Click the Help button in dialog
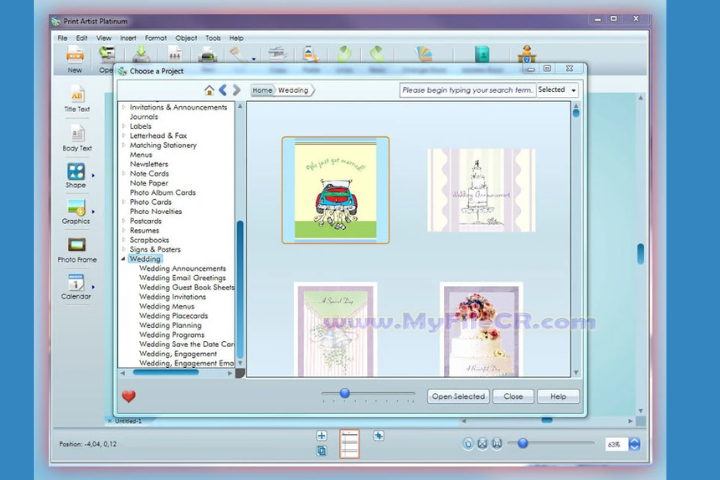Screen dimensions: 720x480 (x=558, y=396)
